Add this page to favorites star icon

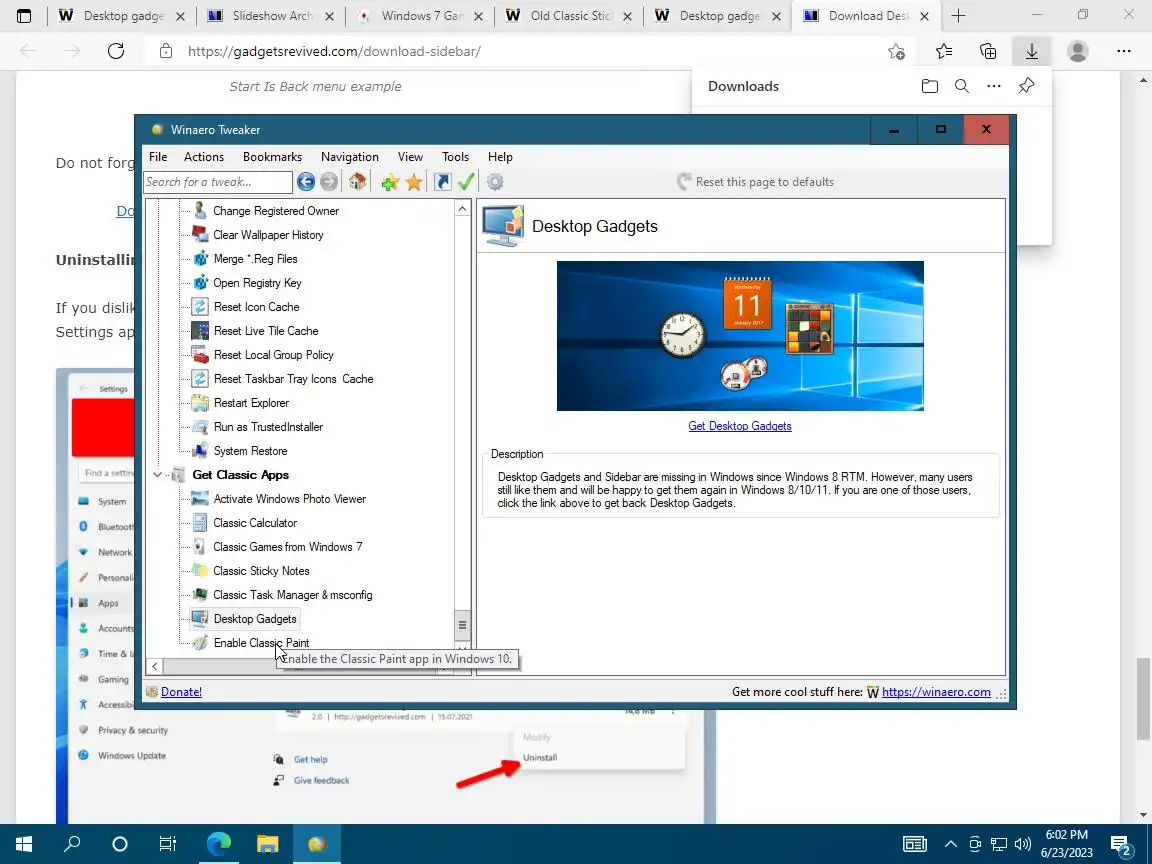(896, 51)
